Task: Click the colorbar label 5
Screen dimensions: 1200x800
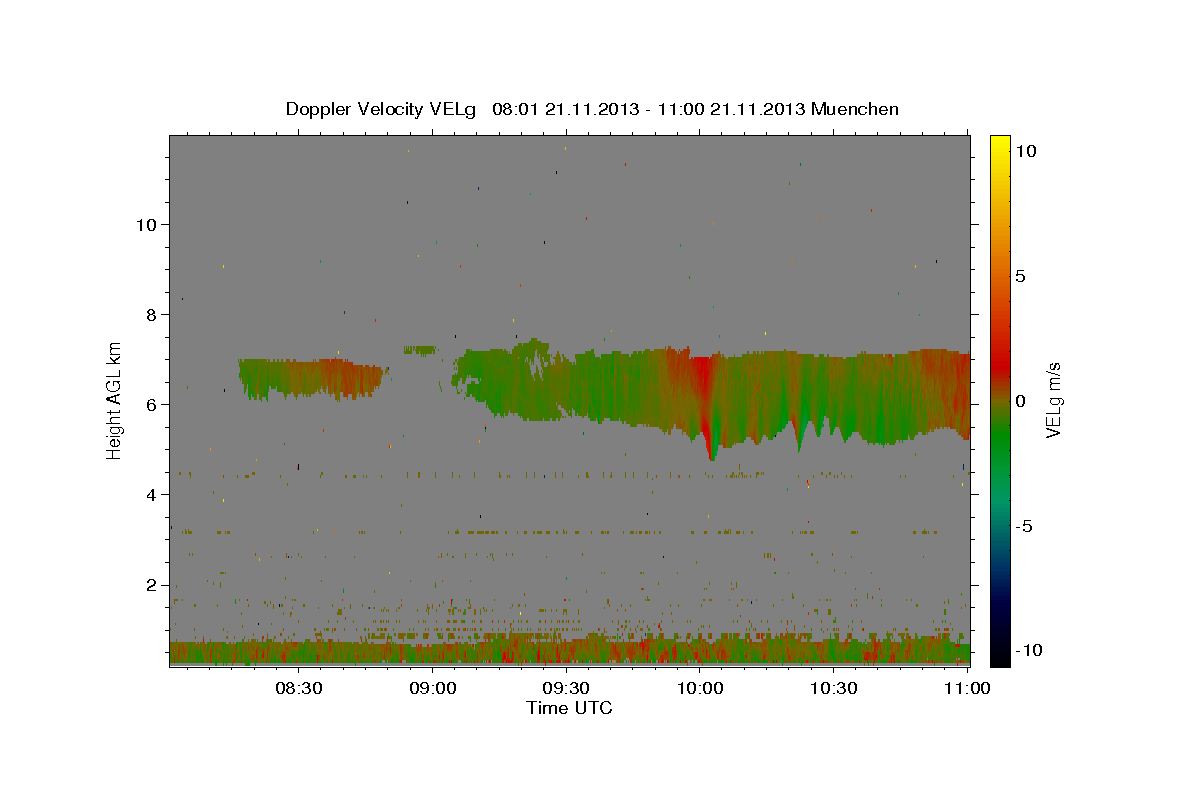Action: click(1020, 275)
